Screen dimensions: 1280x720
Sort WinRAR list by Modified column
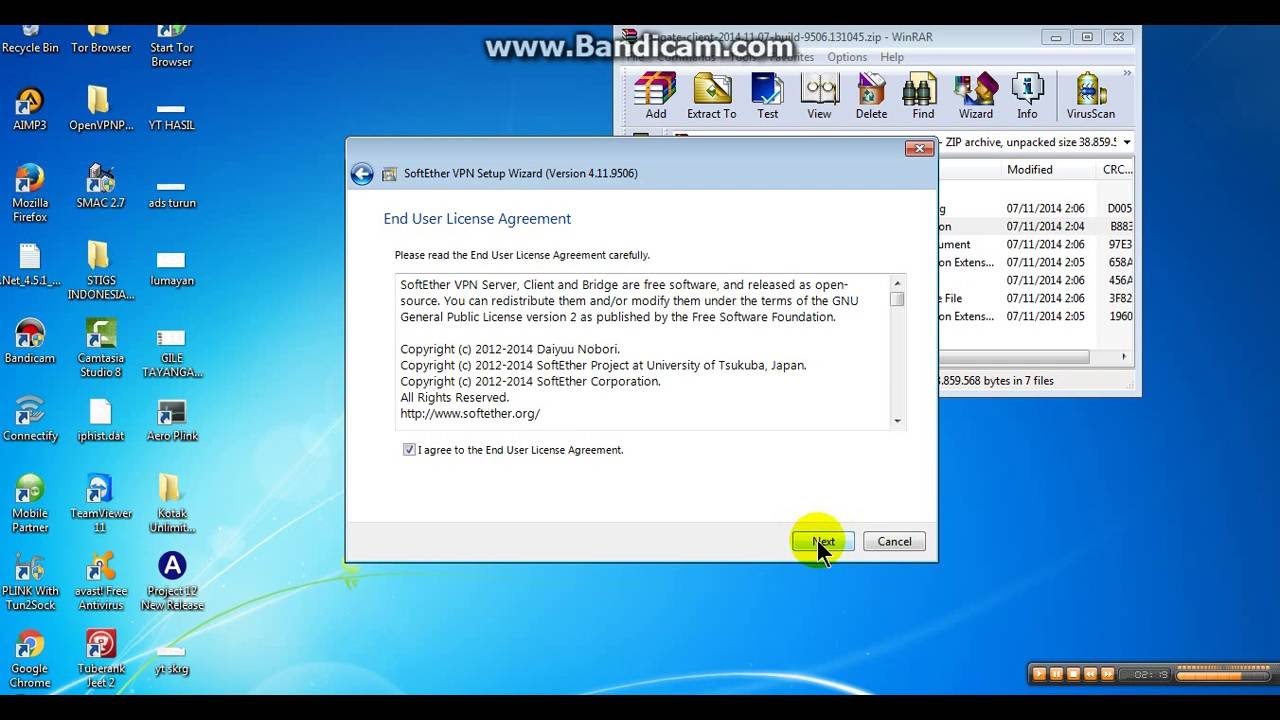click(x=1048, y=170)
